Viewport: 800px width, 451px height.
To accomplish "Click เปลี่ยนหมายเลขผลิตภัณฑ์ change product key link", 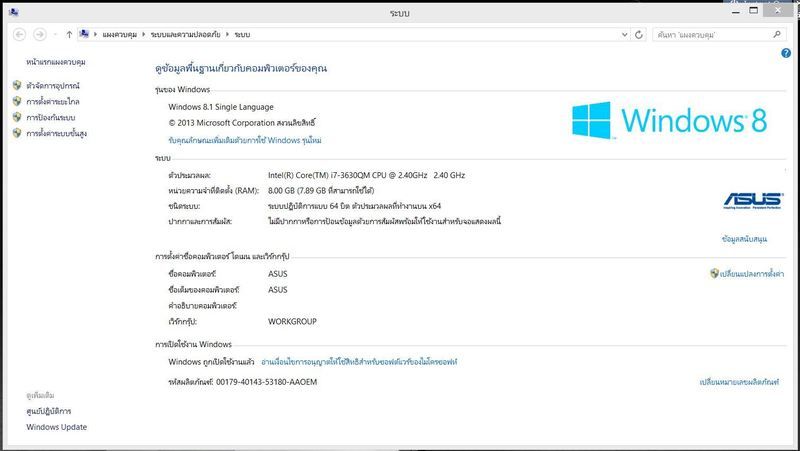I will [739, 382].
